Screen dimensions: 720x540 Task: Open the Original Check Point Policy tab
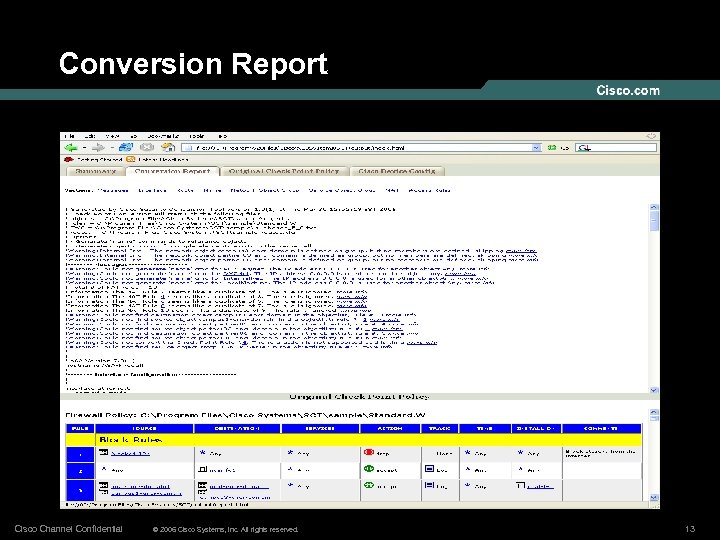pyautogui.click(x=284, y=171)
